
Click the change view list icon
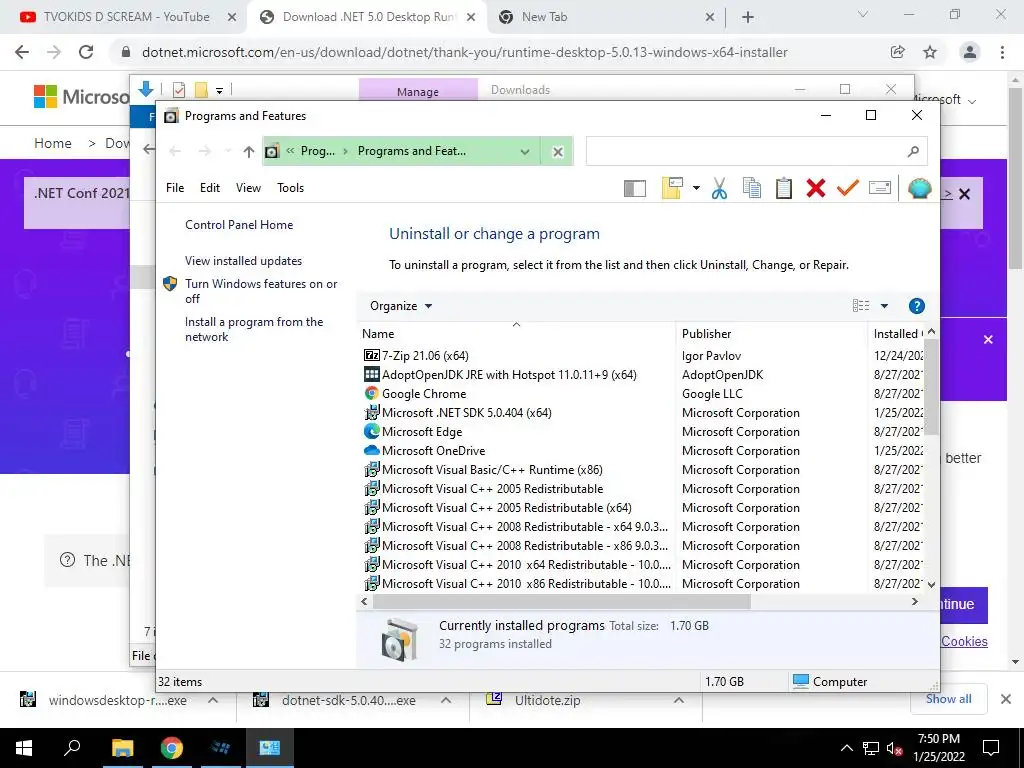point(861,306)
